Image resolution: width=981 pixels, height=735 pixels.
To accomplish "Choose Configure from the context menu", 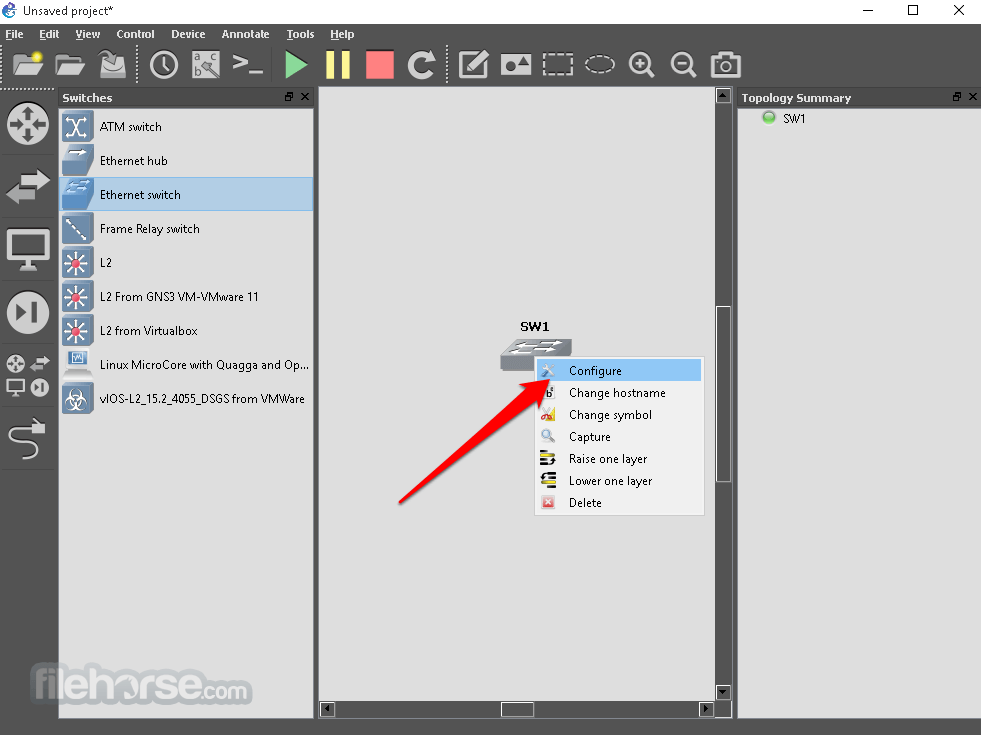I will 619,370.
